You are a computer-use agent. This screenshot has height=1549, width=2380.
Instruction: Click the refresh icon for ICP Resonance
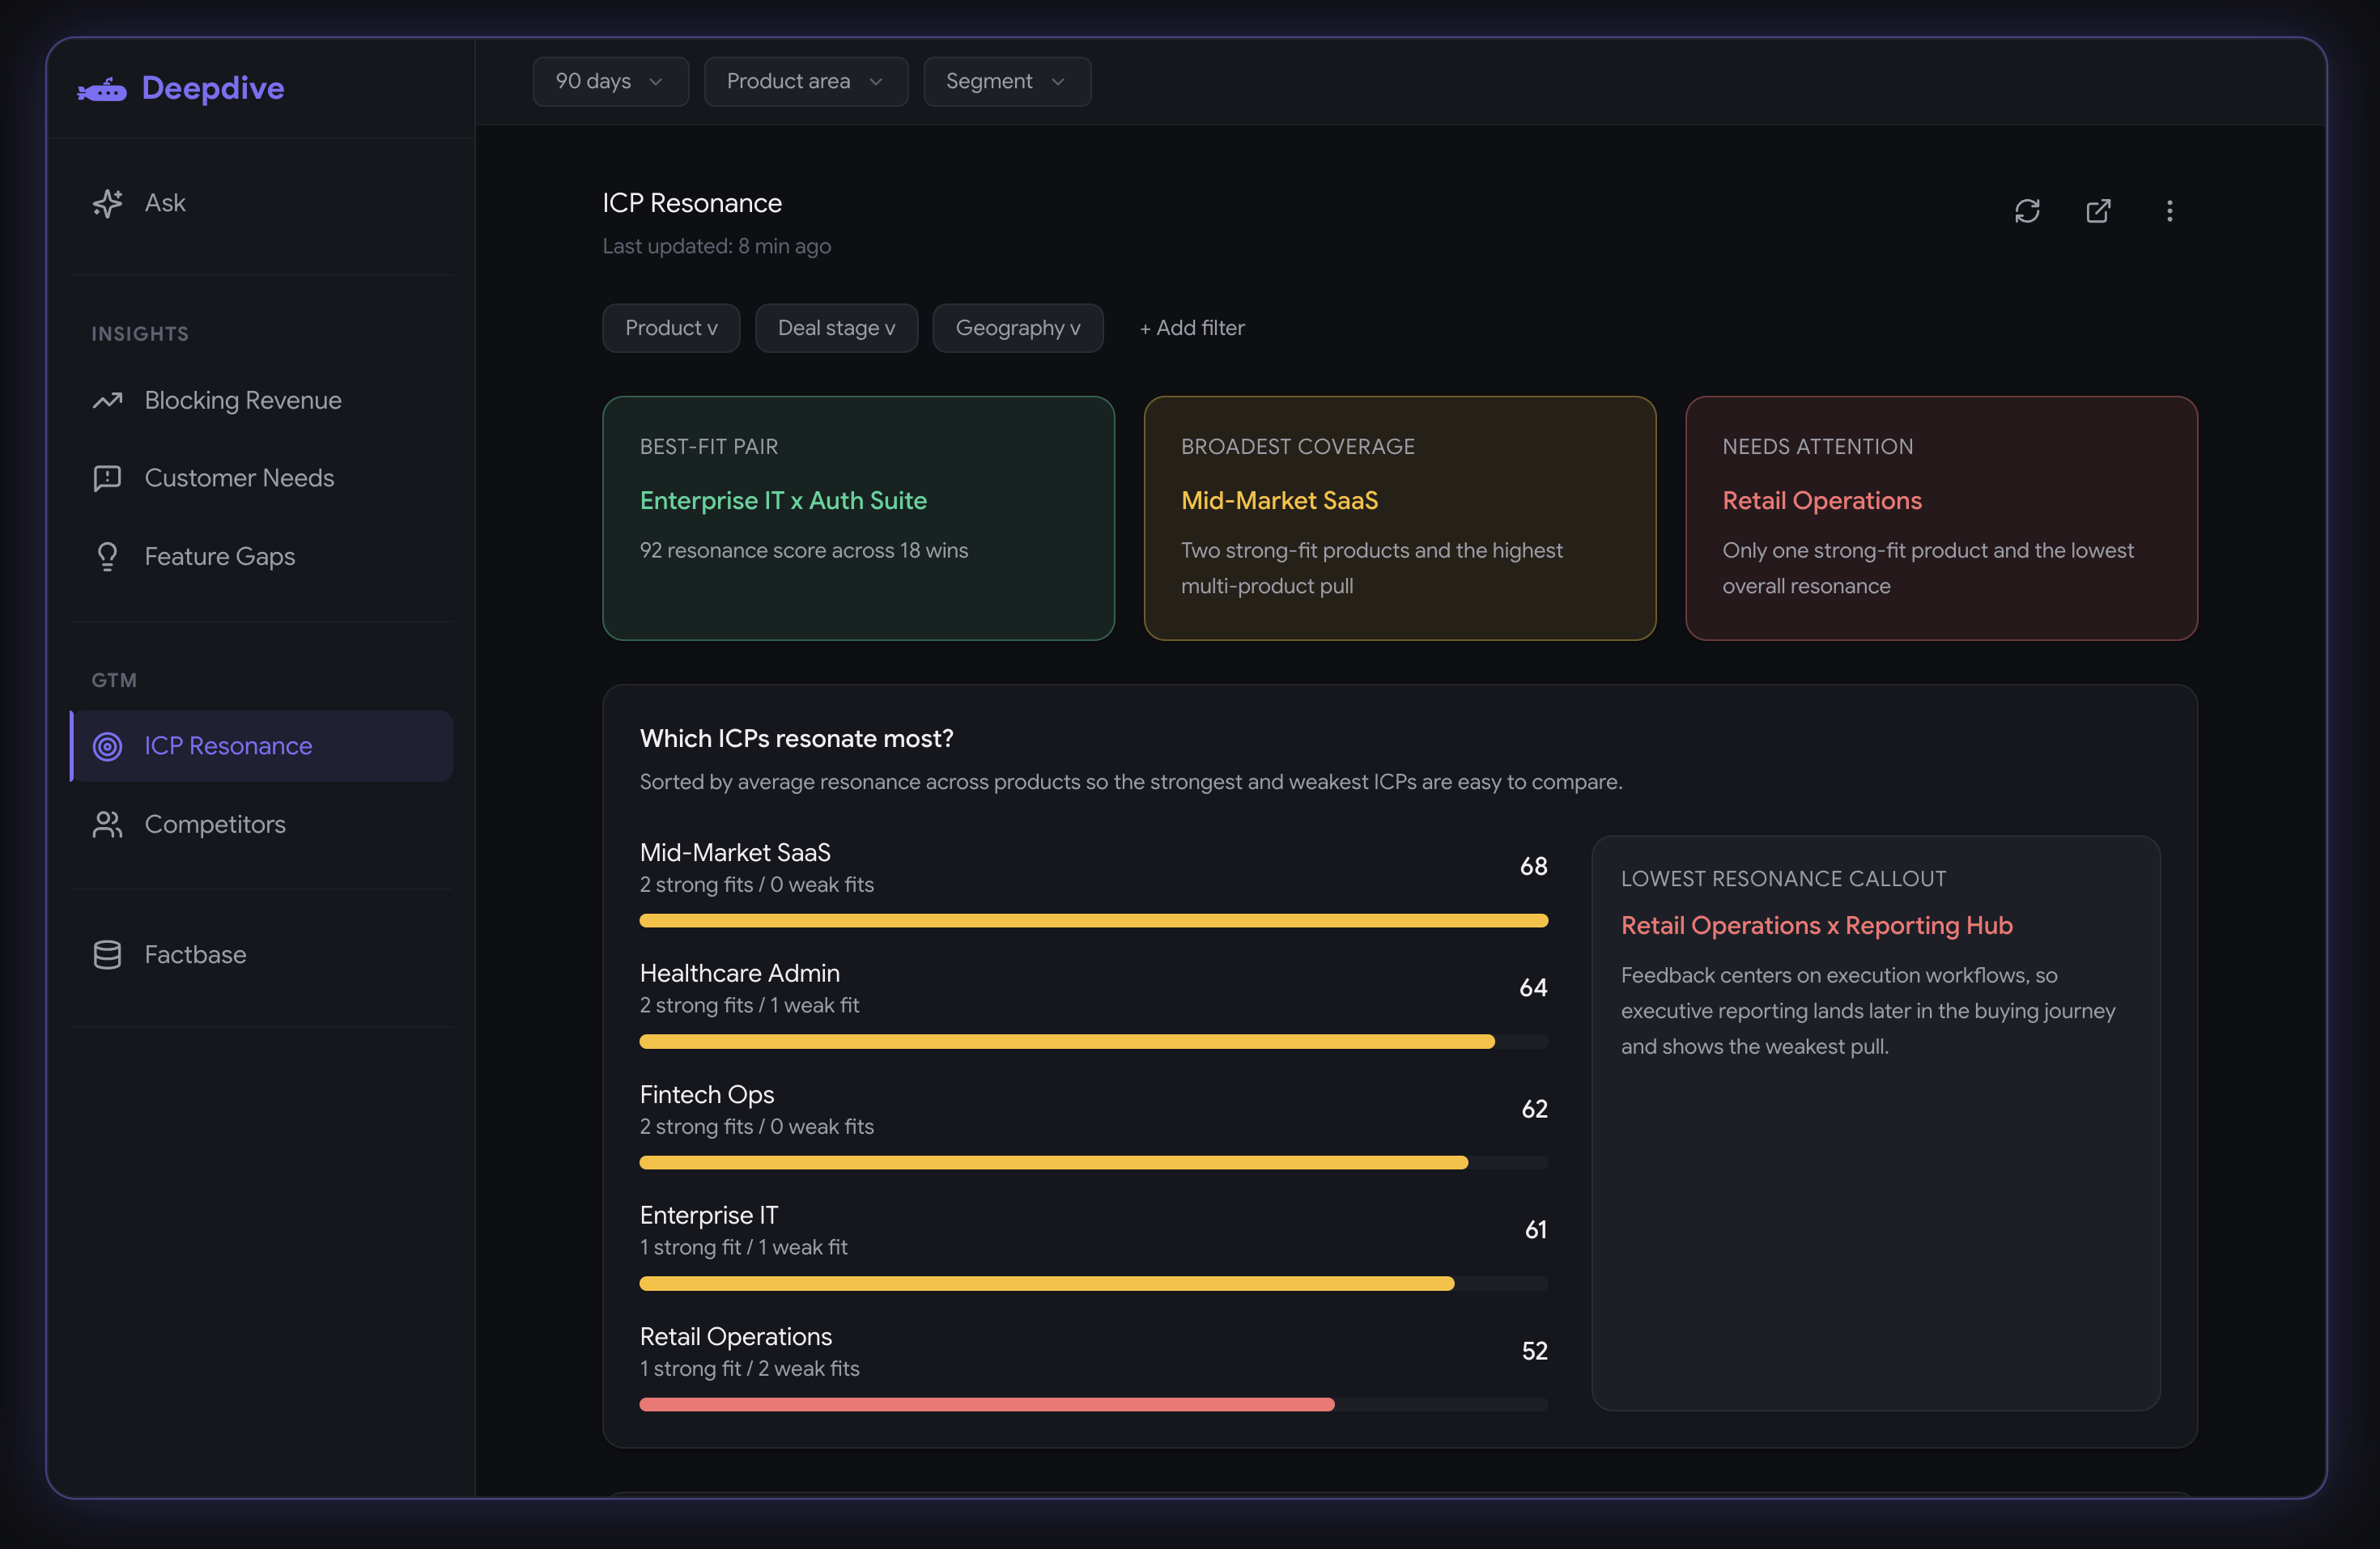2026,211
